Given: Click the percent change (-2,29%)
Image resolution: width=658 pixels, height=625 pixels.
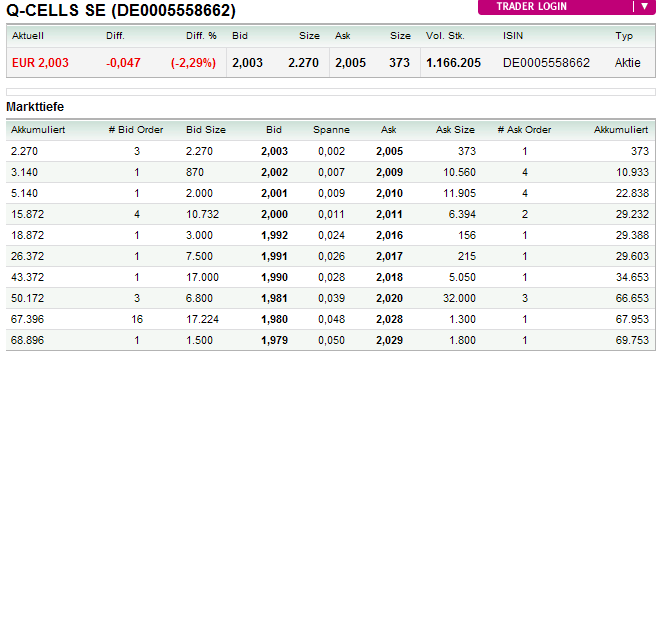Looking at the screenshot, I should (x=193, y=63).
